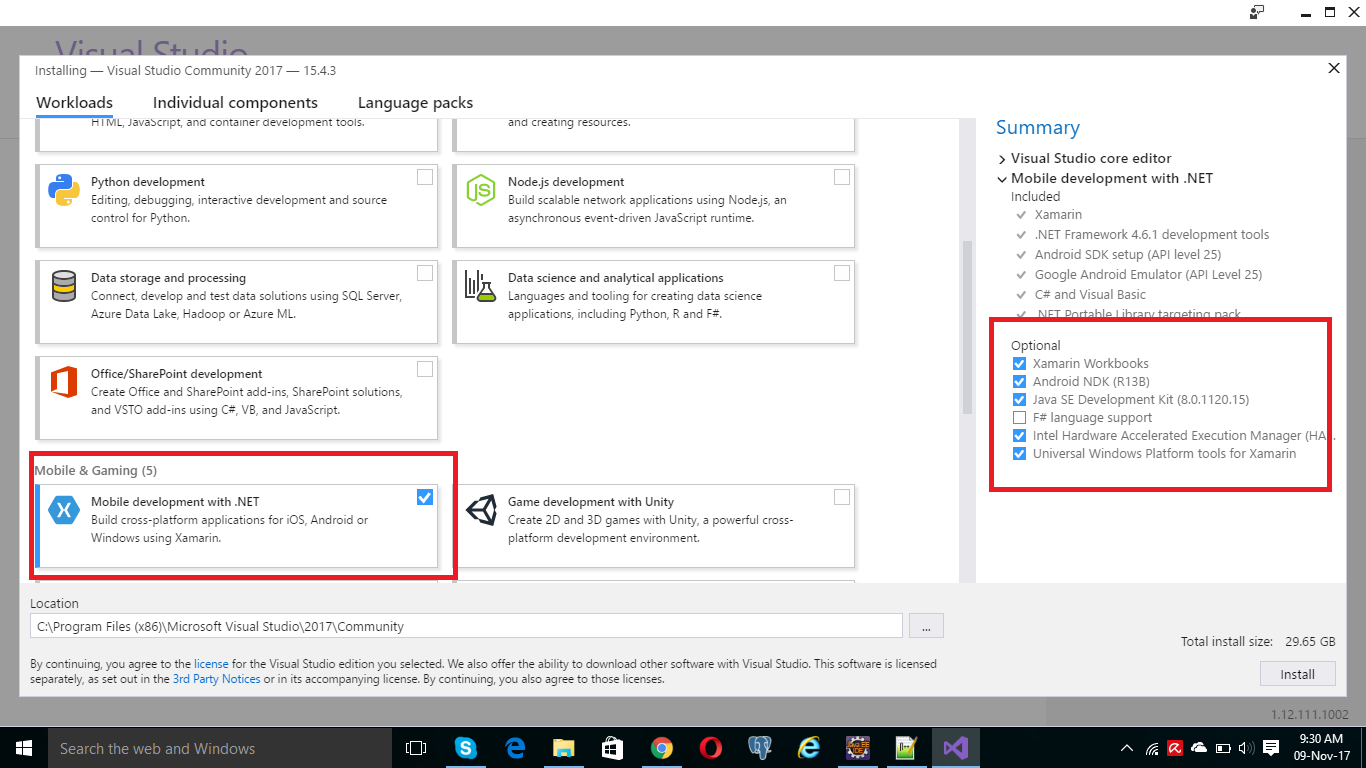
Task: Click the battery status tray icon
Action: pos(1223,748)
